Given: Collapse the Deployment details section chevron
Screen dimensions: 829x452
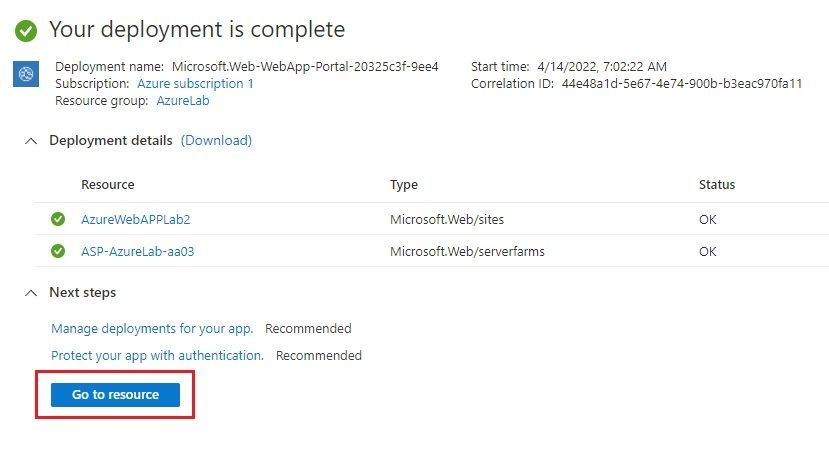Looking at the screenshot, I should [x=31, y=141].
